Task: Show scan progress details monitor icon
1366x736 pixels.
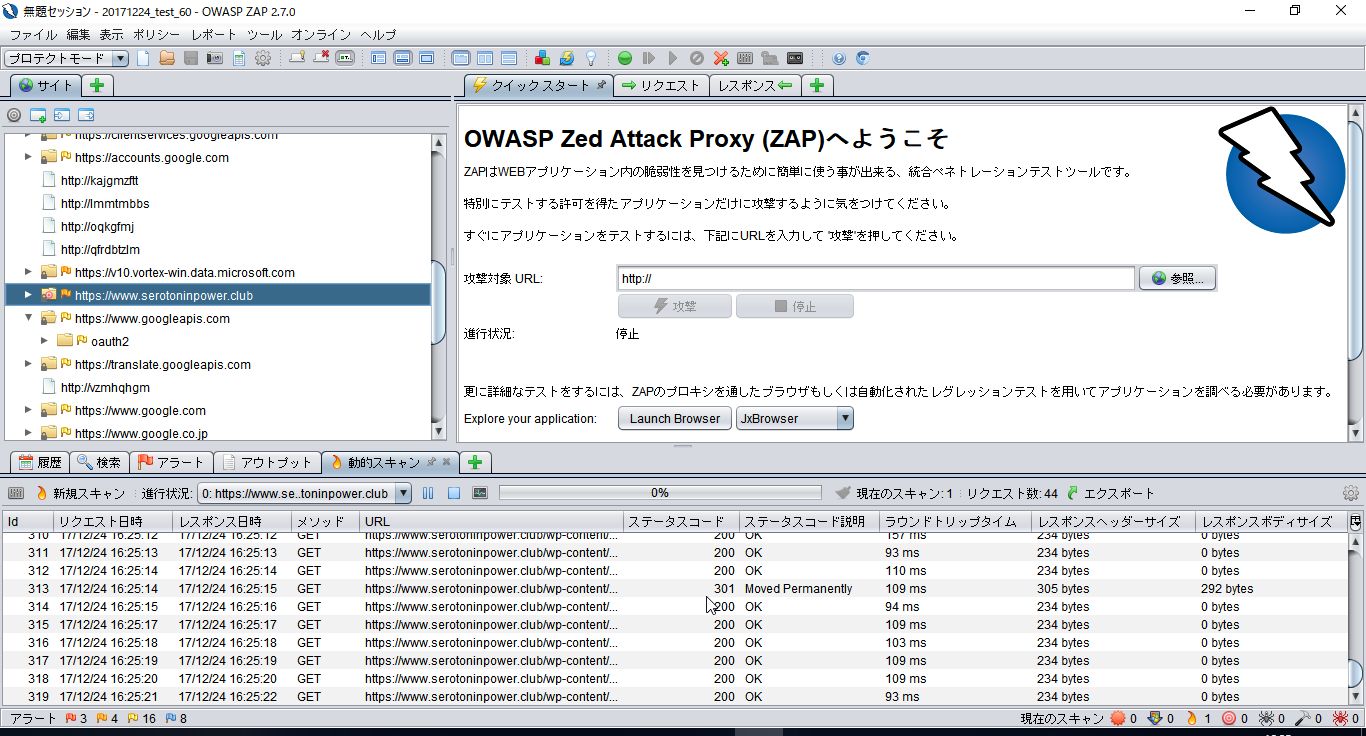Action: tap(480, 493)
